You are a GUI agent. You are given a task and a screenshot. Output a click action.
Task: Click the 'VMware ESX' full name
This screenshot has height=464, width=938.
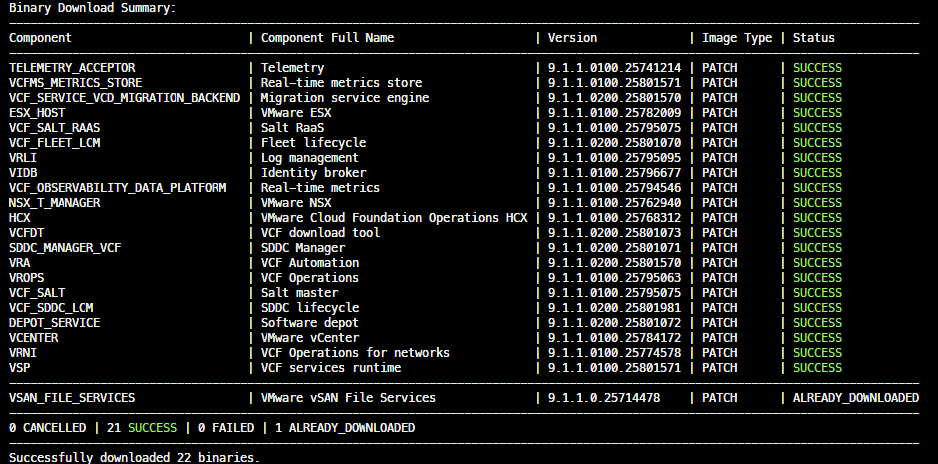coord(296,113)
